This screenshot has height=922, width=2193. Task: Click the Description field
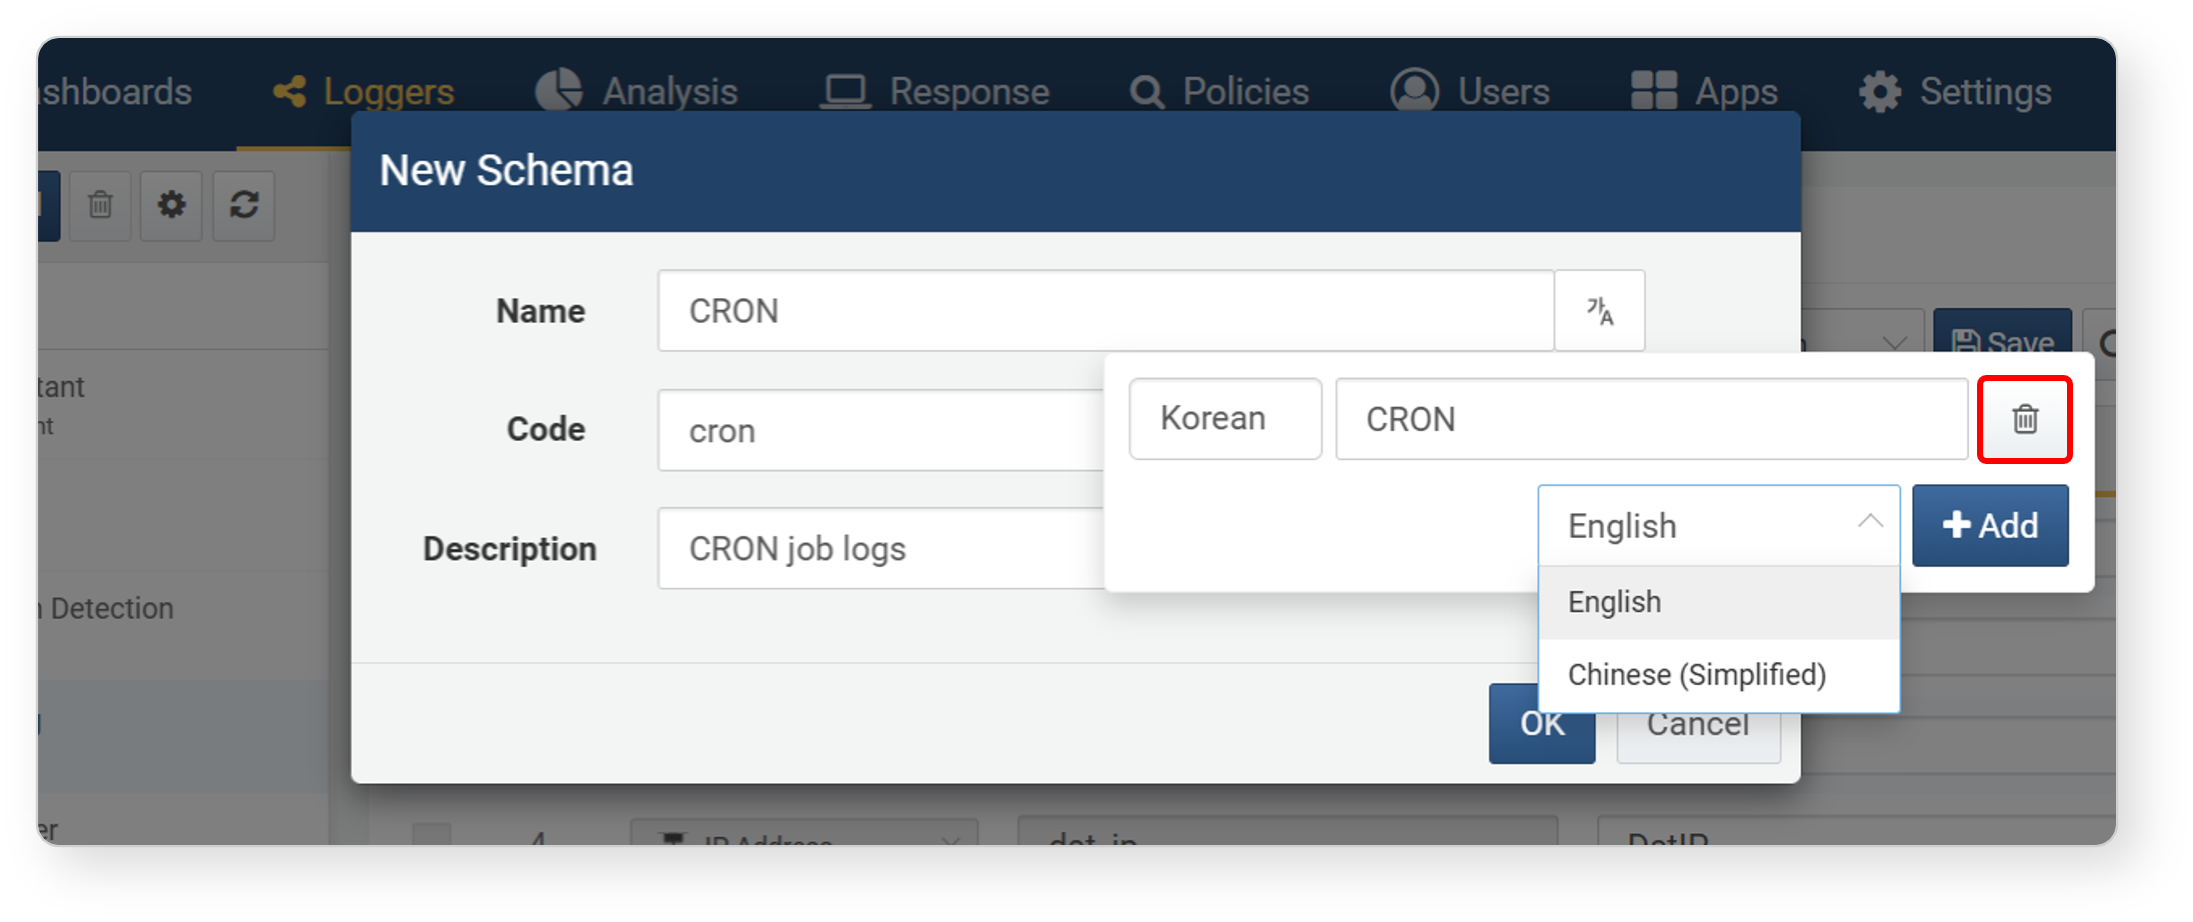pyautogui.click(x=881, y=549)
